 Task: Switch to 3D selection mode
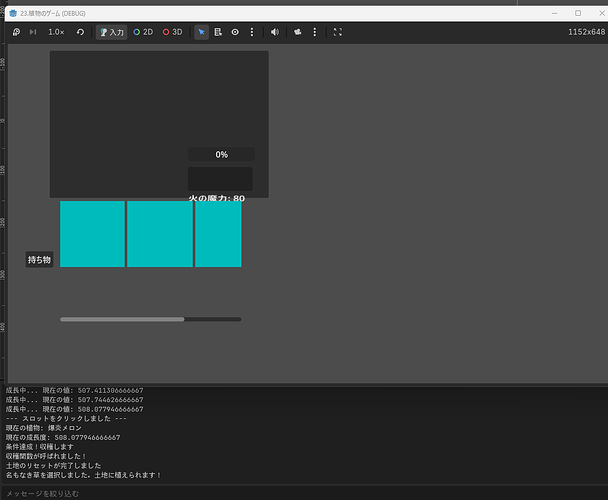[x=173, y=32]
